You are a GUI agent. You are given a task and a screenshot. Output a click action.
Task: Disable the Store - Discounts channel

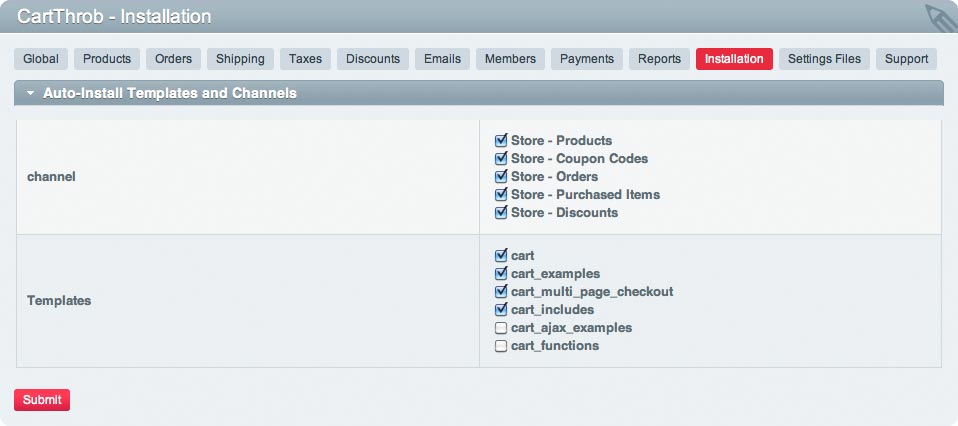(x=501, y=213)
